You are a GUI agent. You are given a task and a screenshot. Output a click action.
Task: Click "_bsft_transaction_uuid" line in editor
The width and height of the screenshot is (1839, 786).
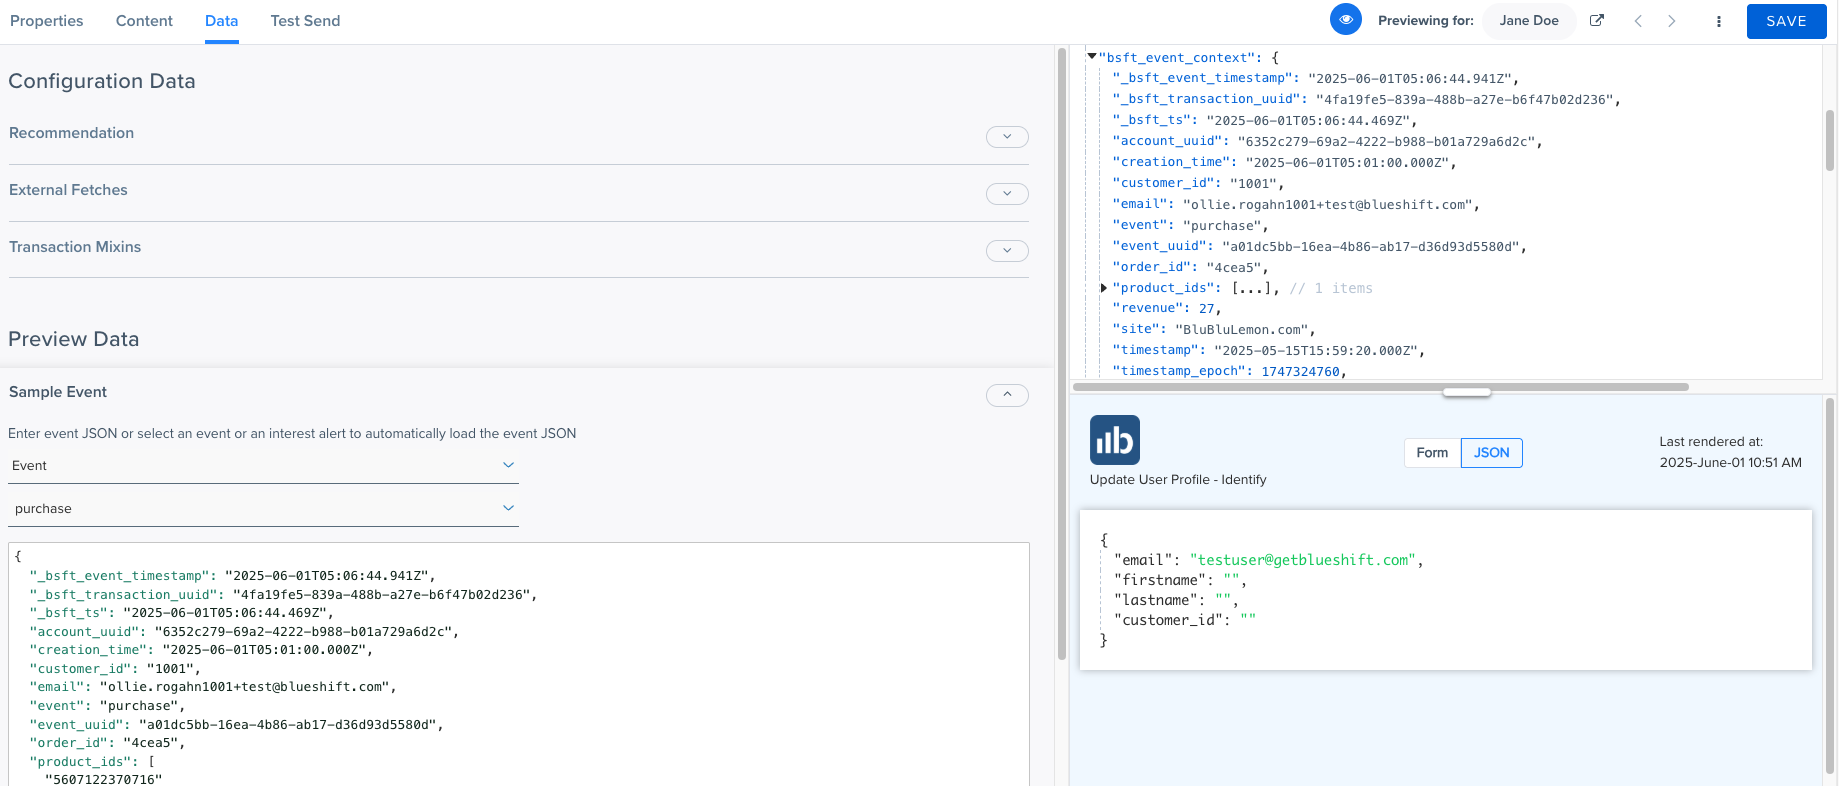pyautogui.click(x=283, y=594)
